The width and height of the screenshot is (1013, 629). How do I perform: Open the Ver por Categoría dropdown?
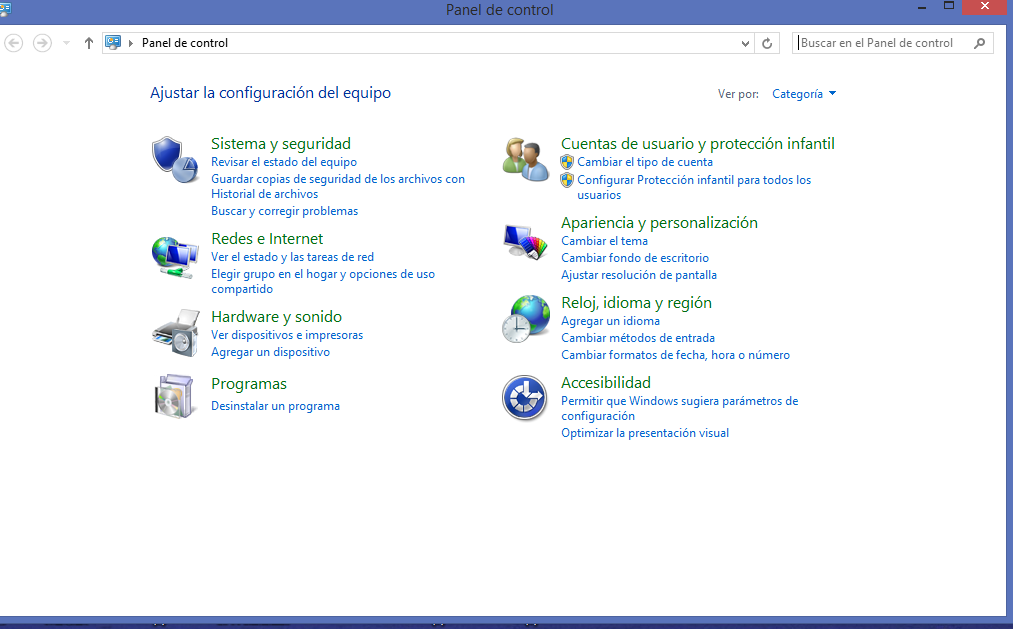tap(804, 94)
